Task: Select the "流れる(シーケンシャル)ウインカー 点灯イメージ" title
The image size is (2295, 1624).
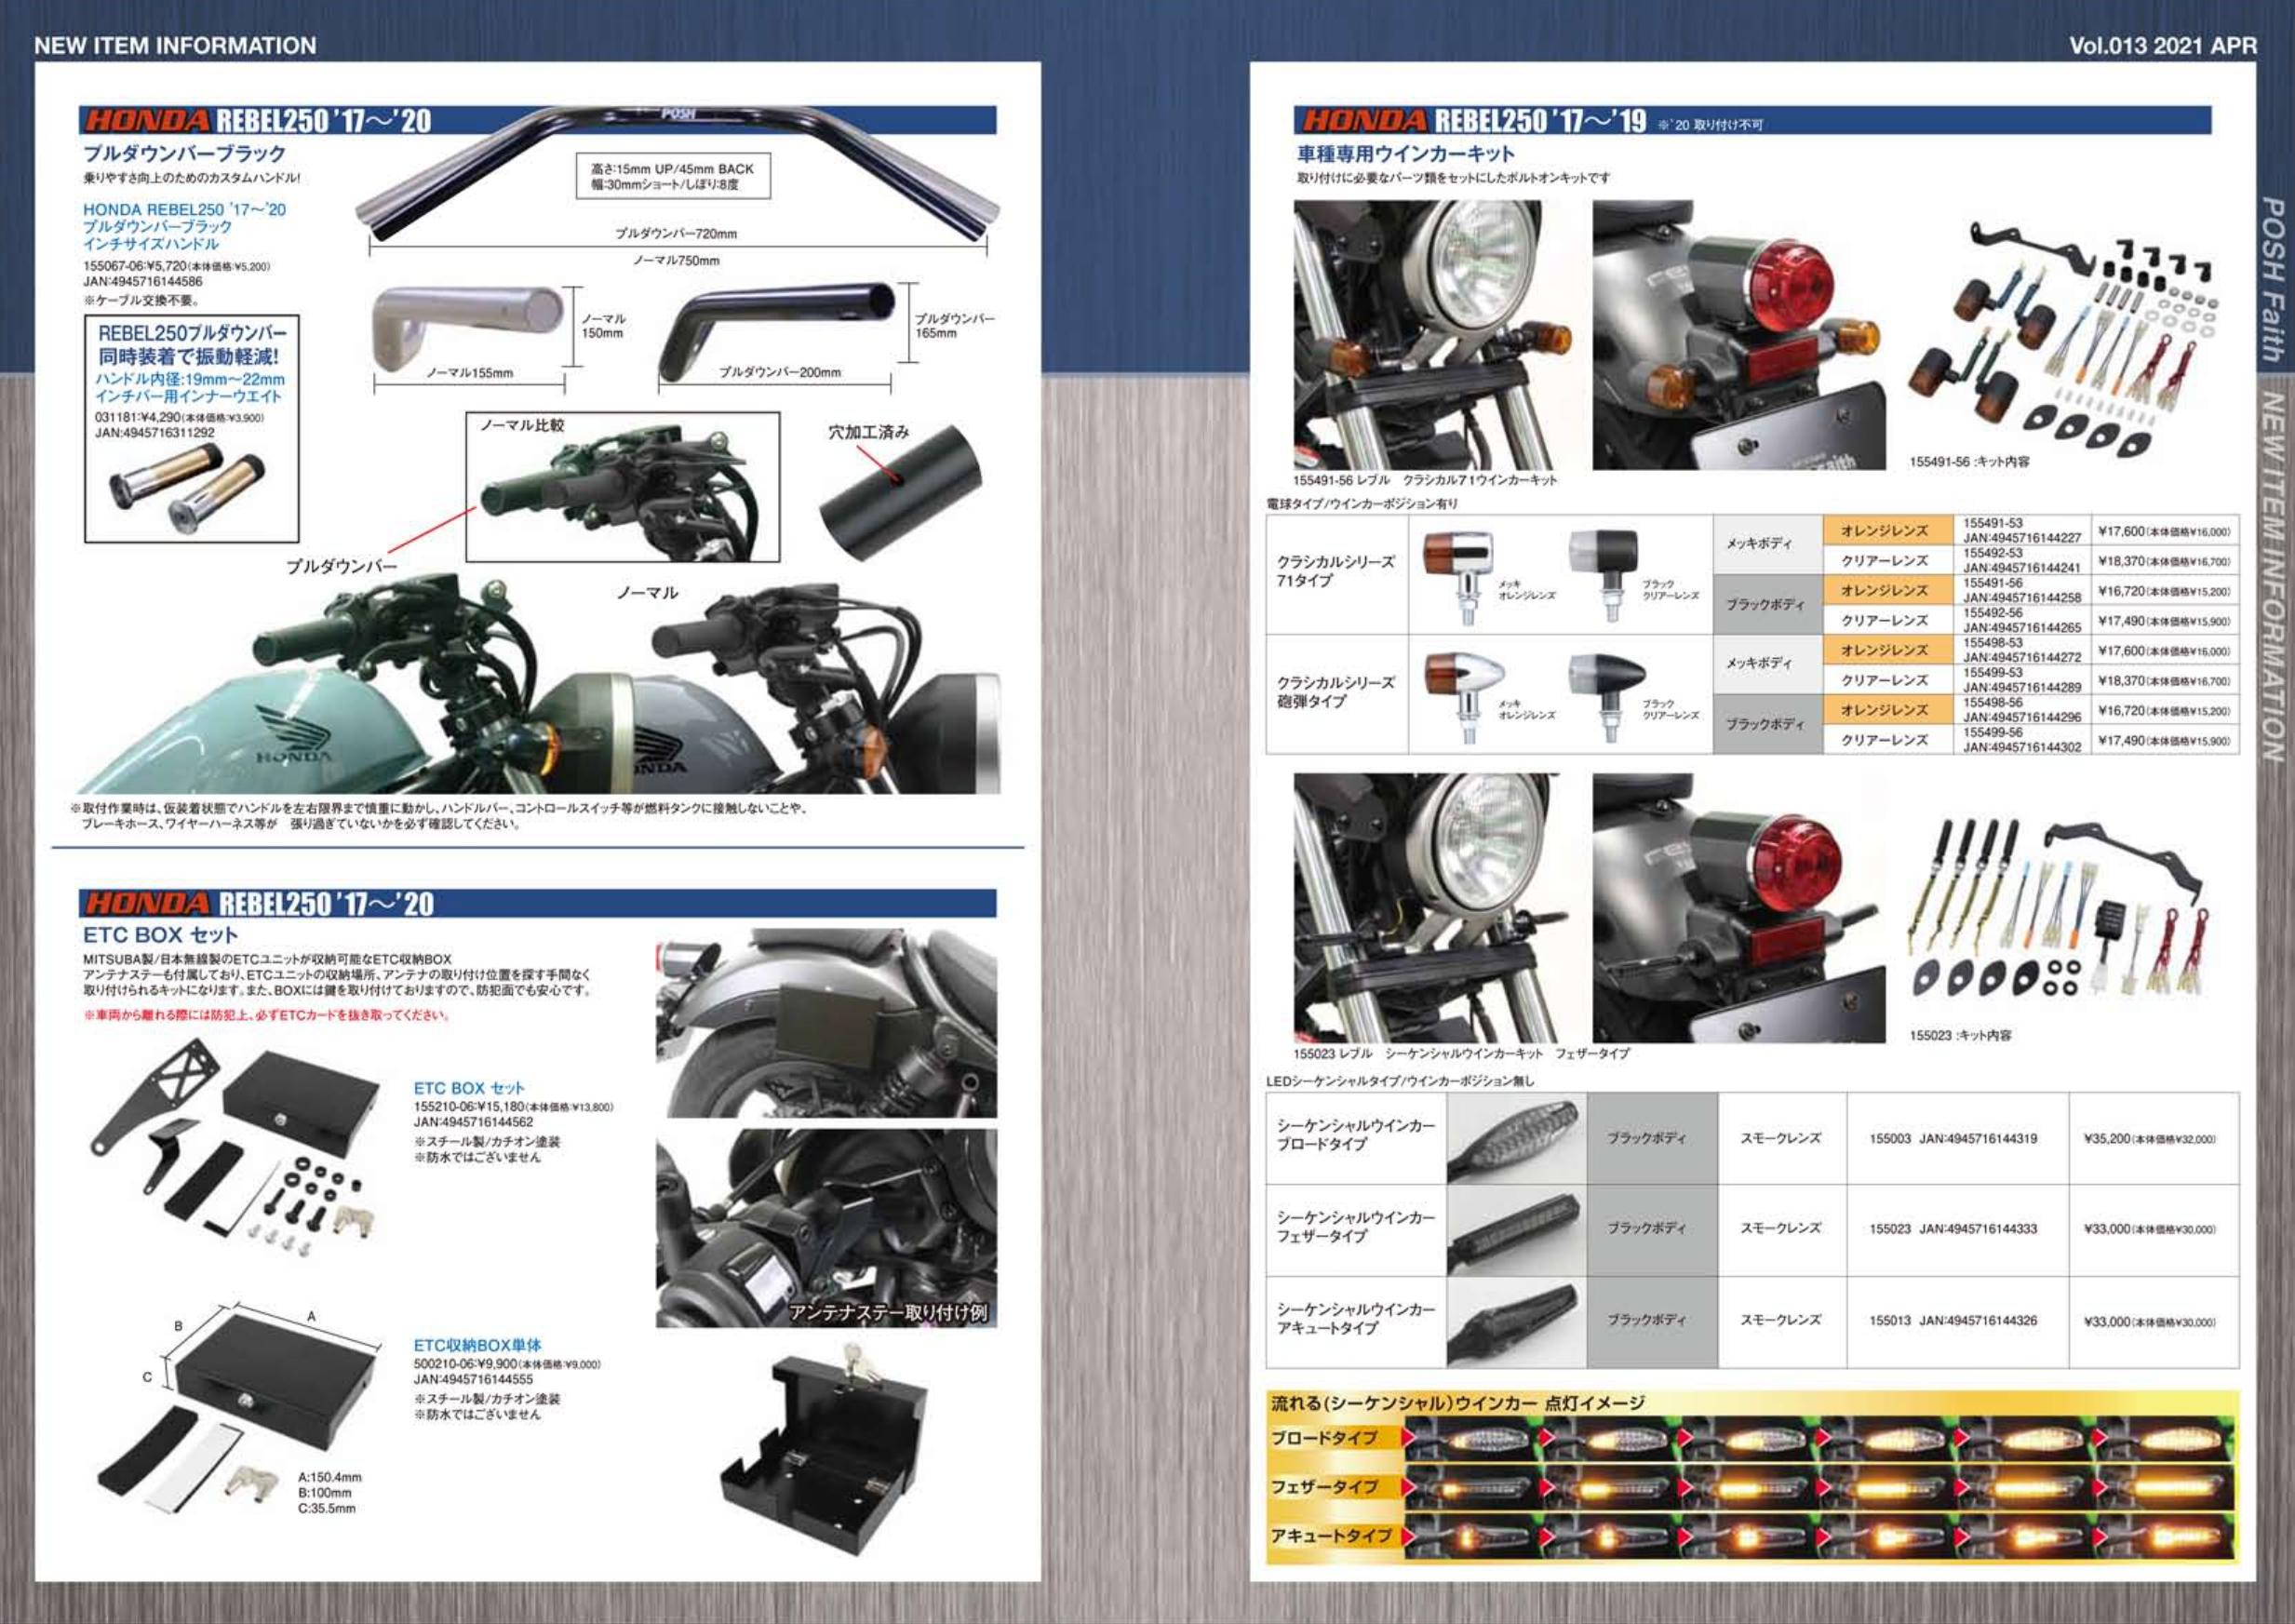Action: click(x=1457, y=1403)
